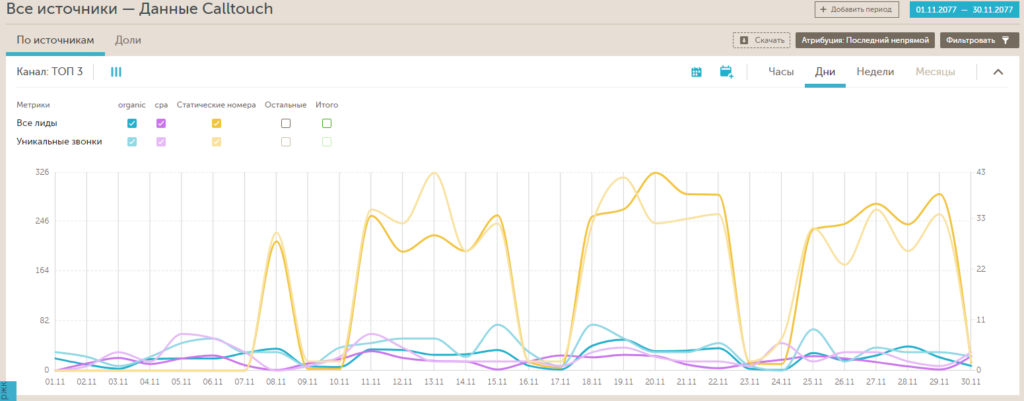
Task: Enable Итого checkbox for Уникальные звонки
Action: 326,142
